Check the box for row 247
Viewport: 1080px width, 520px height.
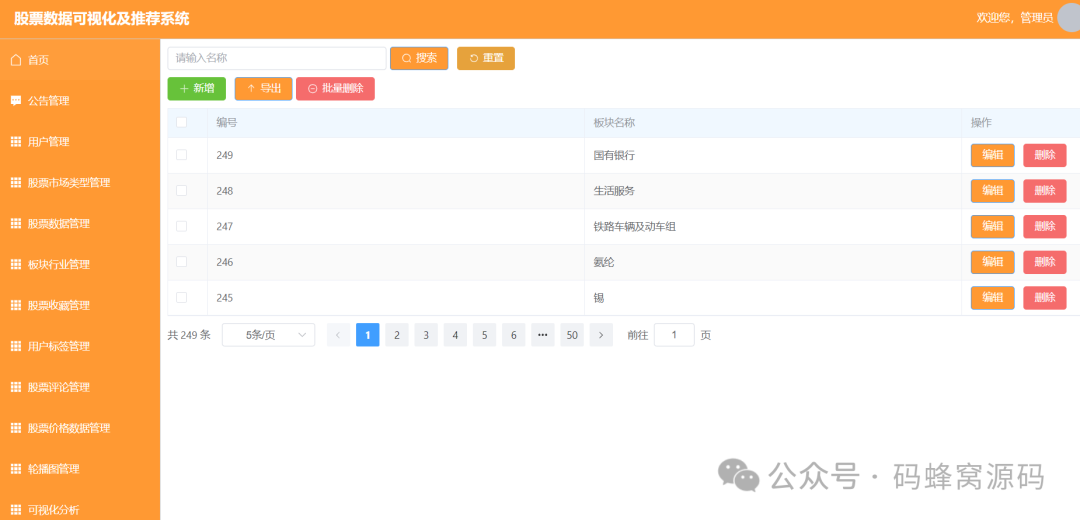click(182, 226)
